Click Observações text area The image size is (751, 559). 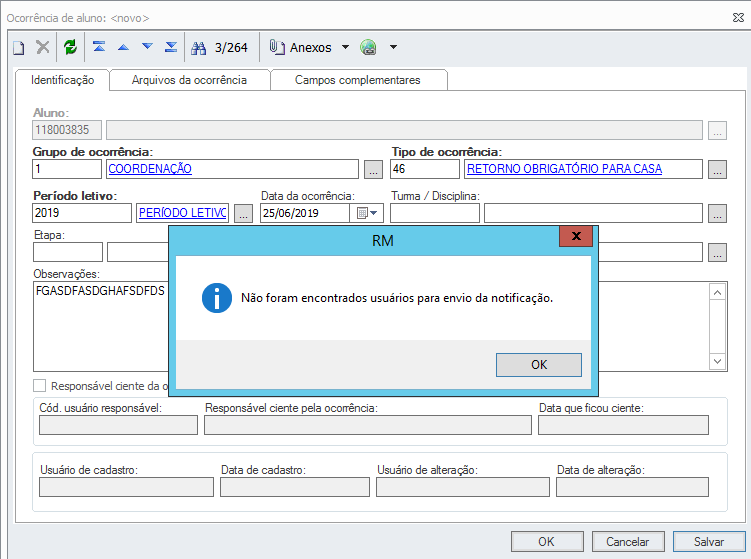click(x=101, y=327)
